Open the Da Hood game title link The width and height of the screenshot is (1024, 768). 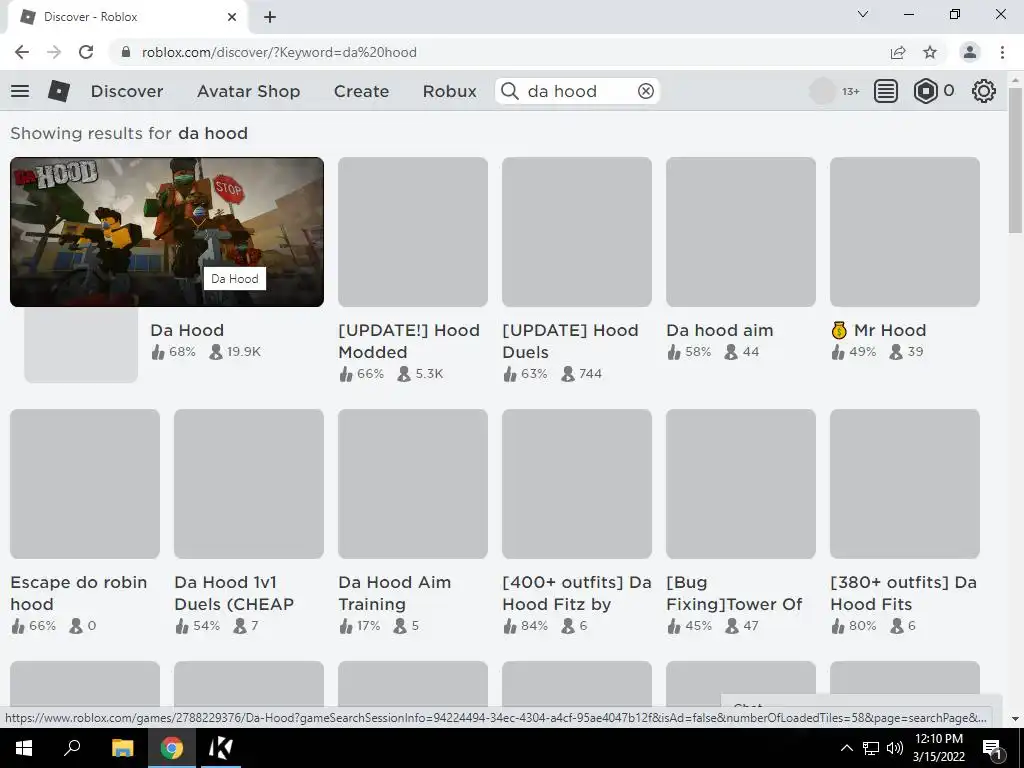coord(187,330)
